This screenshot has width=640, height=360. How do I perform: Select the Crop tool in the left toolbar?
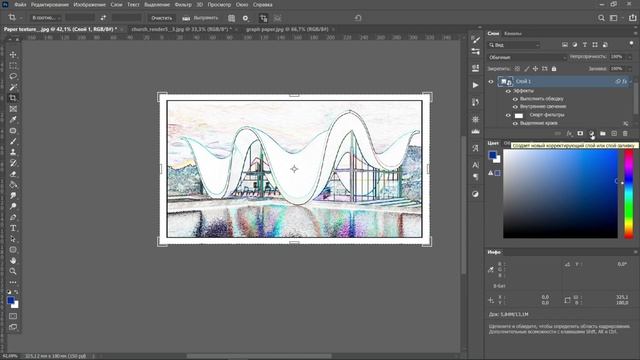(x=13, y=98)
